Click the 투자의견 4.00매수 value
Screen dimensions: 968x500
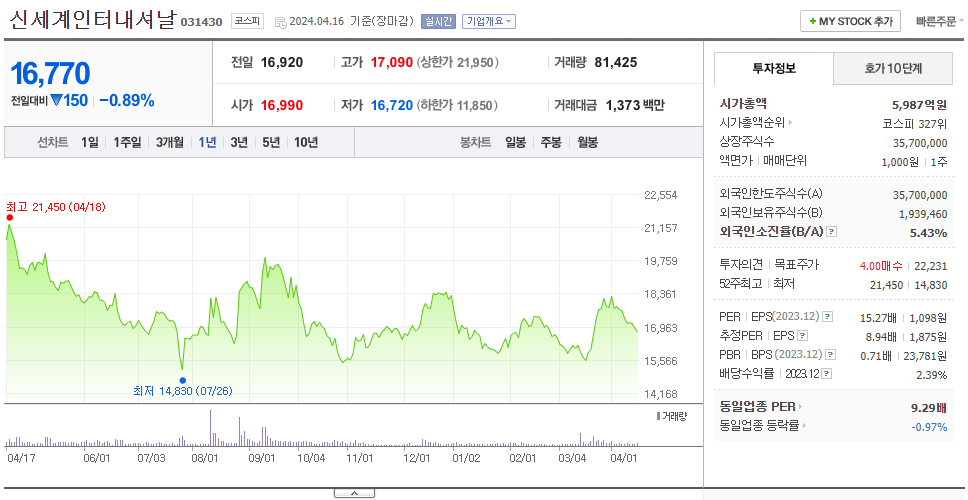click(880, 266)
